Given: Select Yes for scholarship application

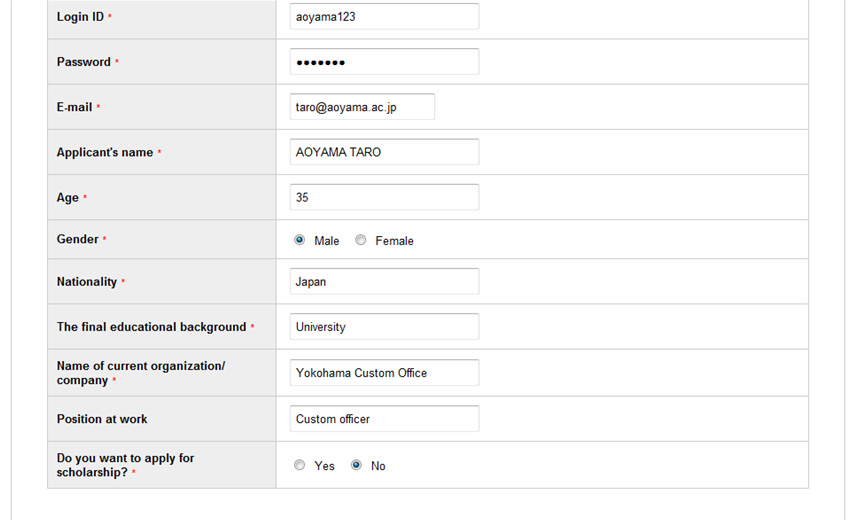Looking at the screenshot, I should (299, 465).
